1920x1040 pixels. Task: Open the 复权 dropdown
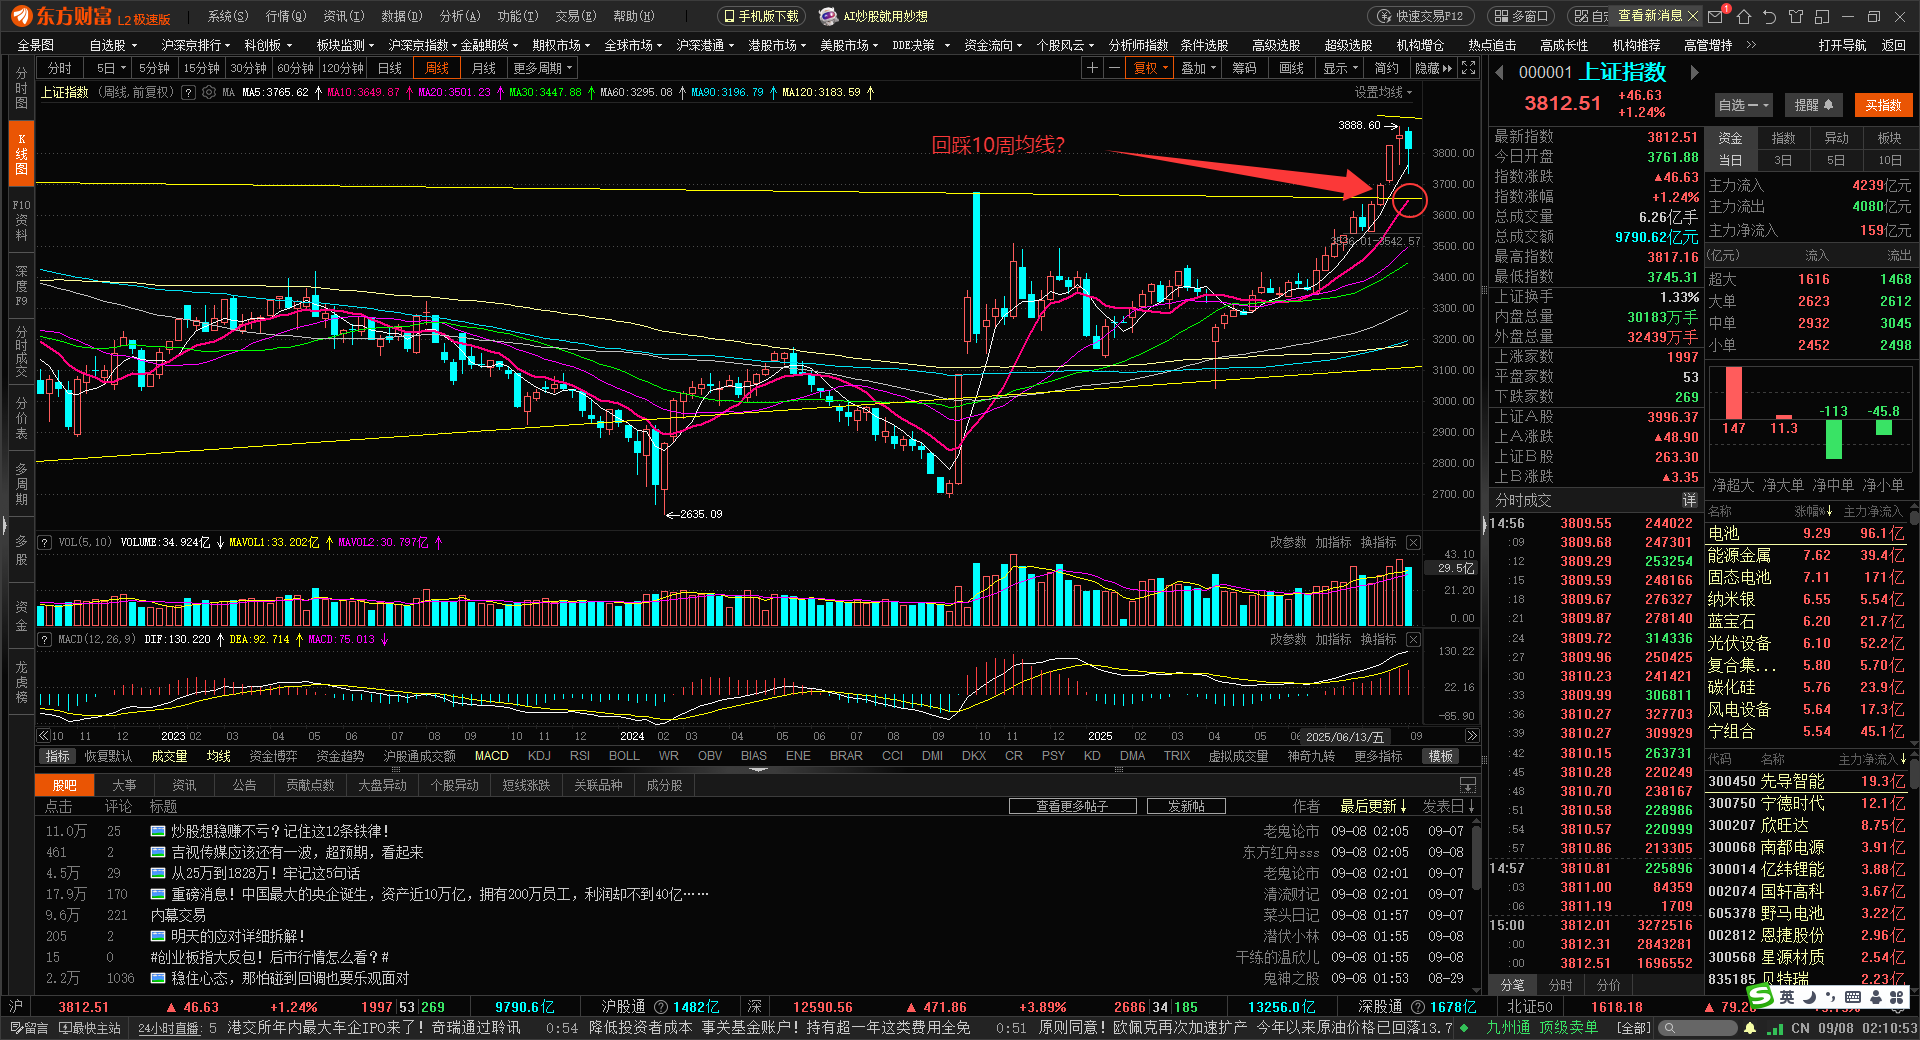(1150, 68)
